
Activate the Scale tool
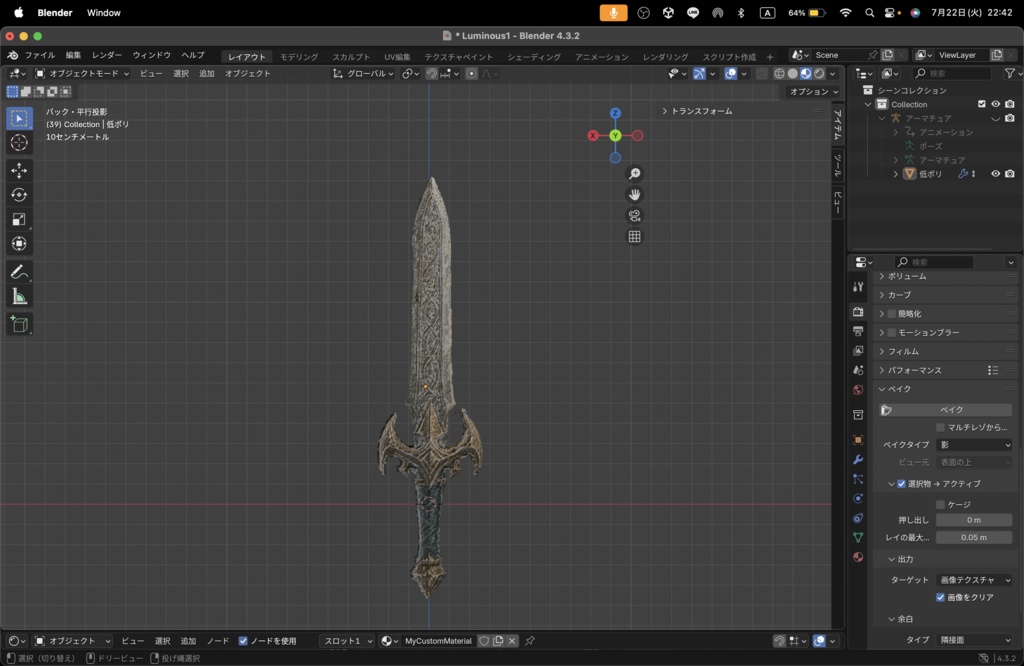(20, 219)
